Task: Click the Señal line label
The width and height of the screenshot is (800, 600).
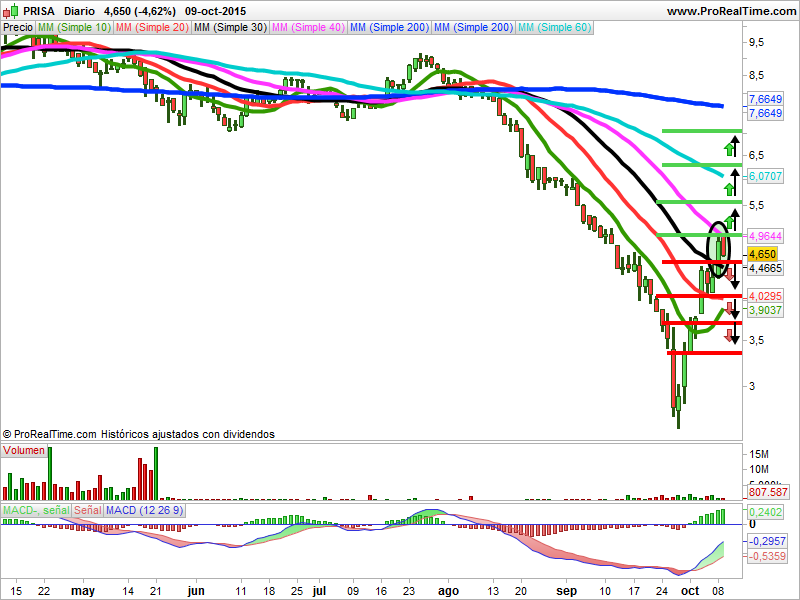Action: click(x=88, y=510)
